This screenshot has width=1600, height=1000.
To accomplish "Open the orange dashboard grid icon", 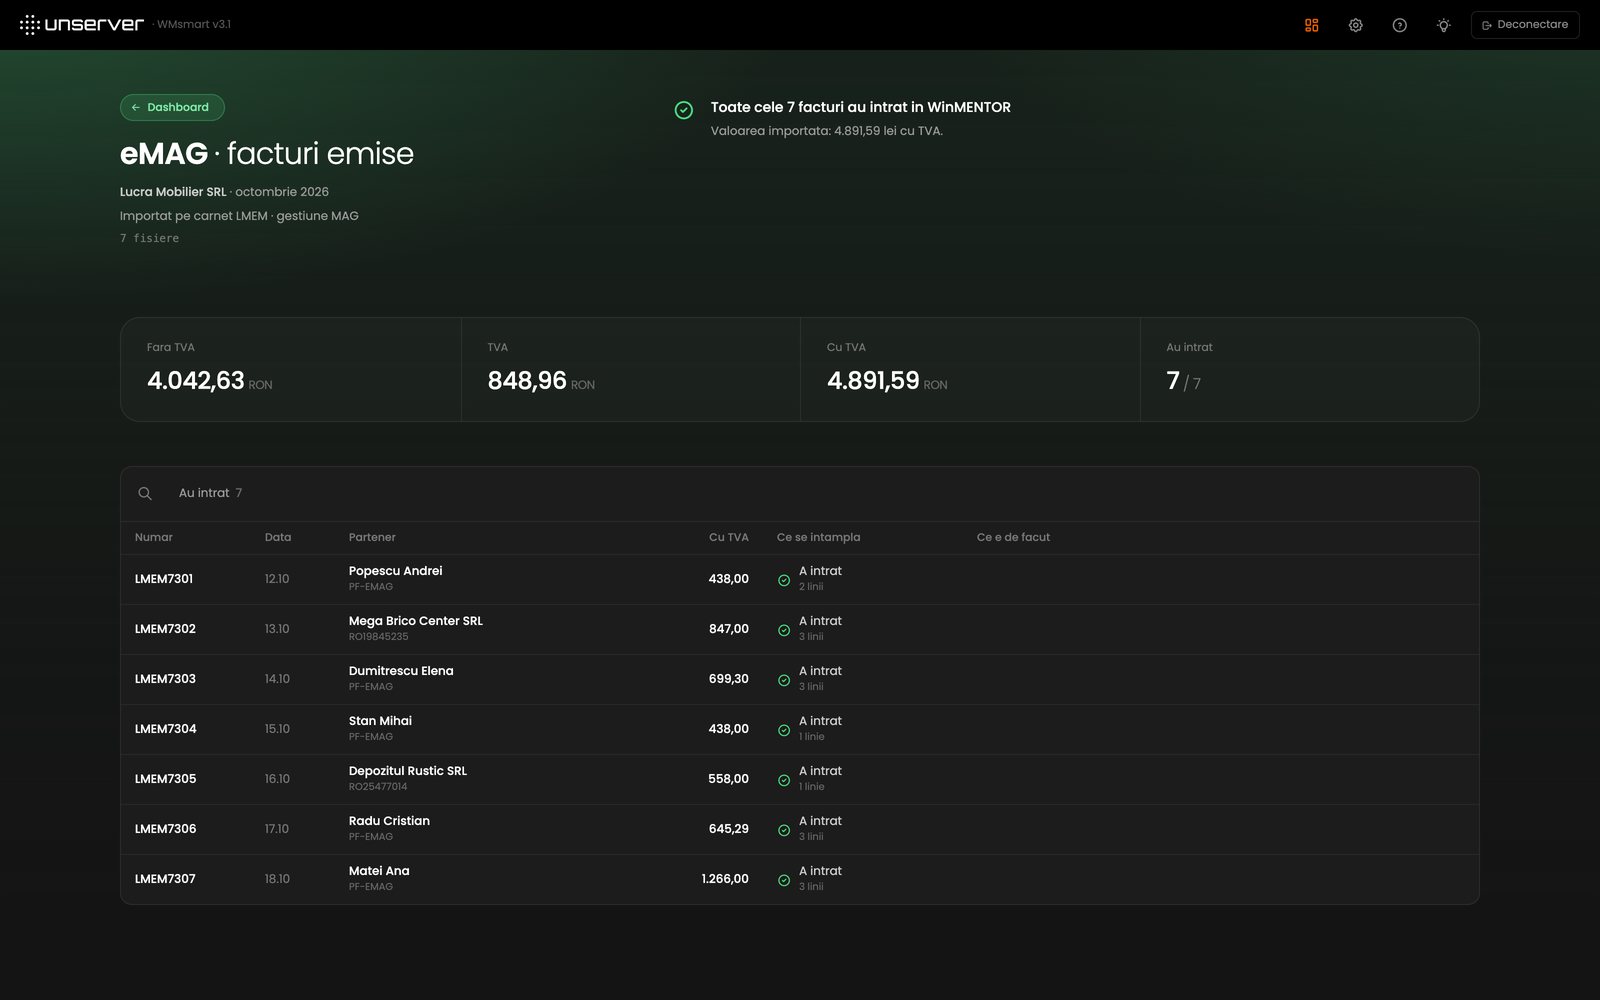I will (1312, 25).
